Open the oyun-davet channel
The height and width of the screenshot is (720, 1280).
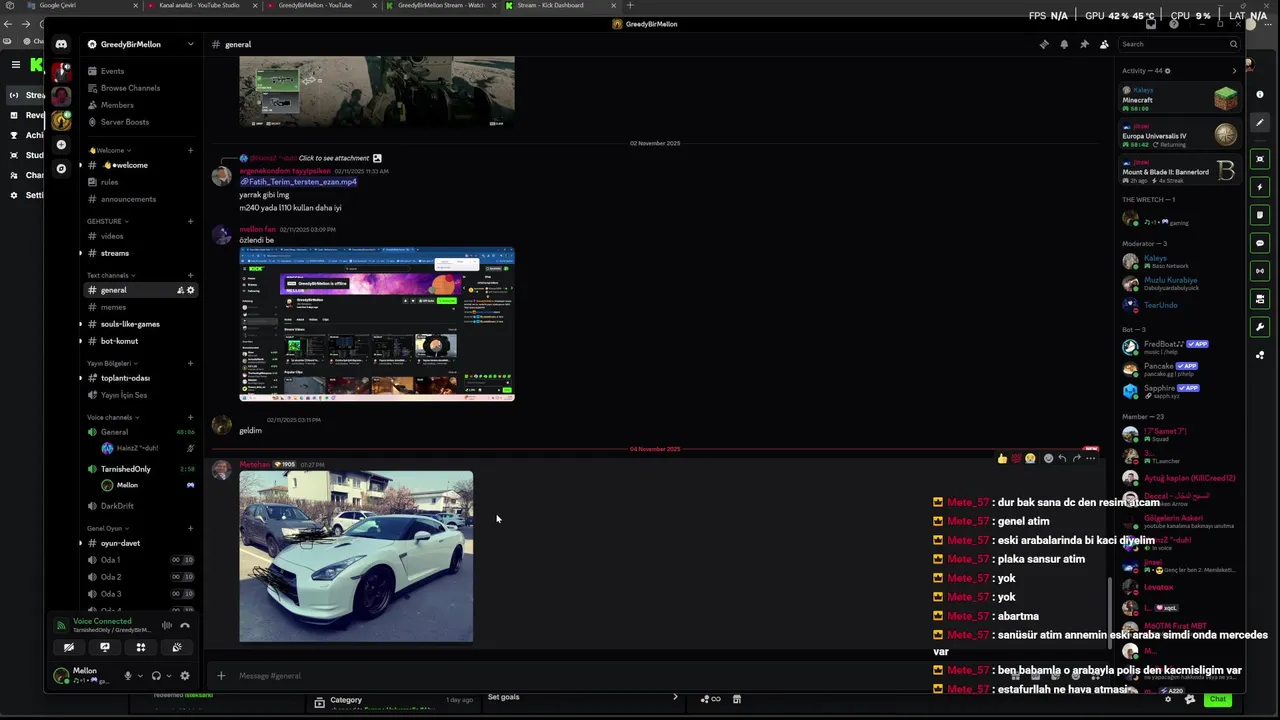(x=120, y=543)
